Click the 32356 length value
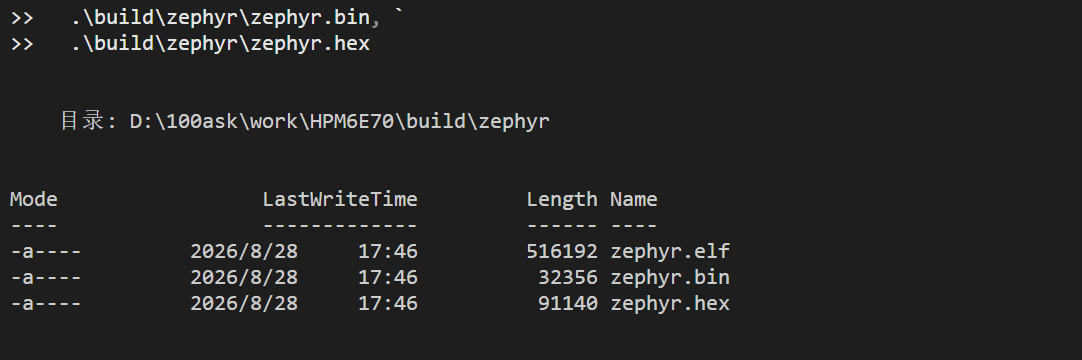 tap(568, 278)
